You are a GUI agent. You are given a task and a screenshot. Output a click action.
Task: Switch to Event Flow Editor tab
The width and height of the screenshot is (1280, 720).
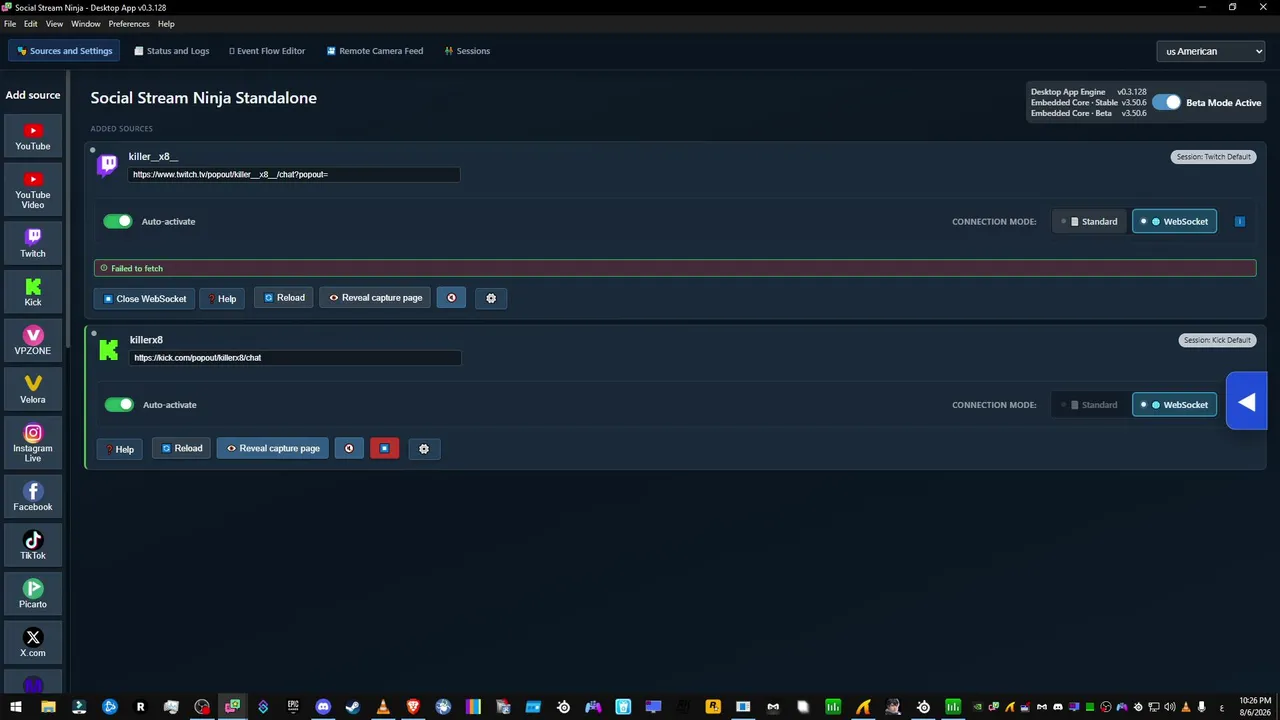[x=267, y=51]
